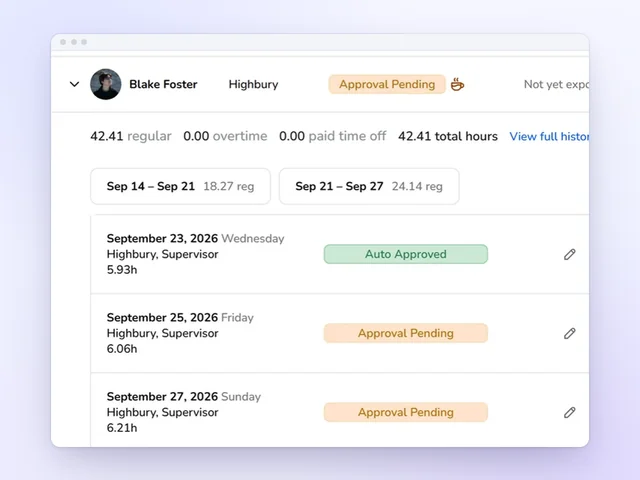Click the Blake Foster name
Viewport: 640px width, 480px height.
tap(163, 84)
